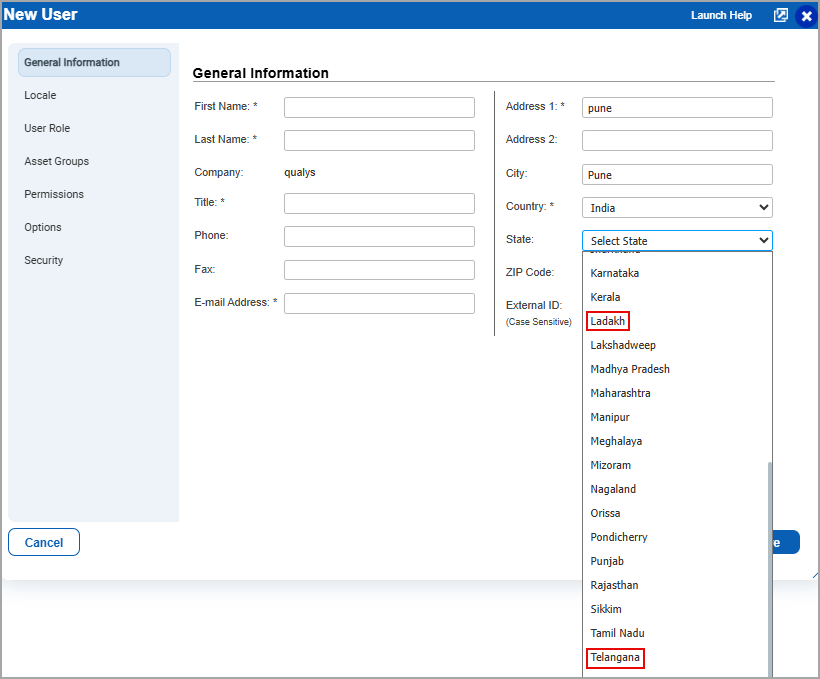Close the New User dialog
The height and width of the screenshot is (679, 820).
(806, 16)
